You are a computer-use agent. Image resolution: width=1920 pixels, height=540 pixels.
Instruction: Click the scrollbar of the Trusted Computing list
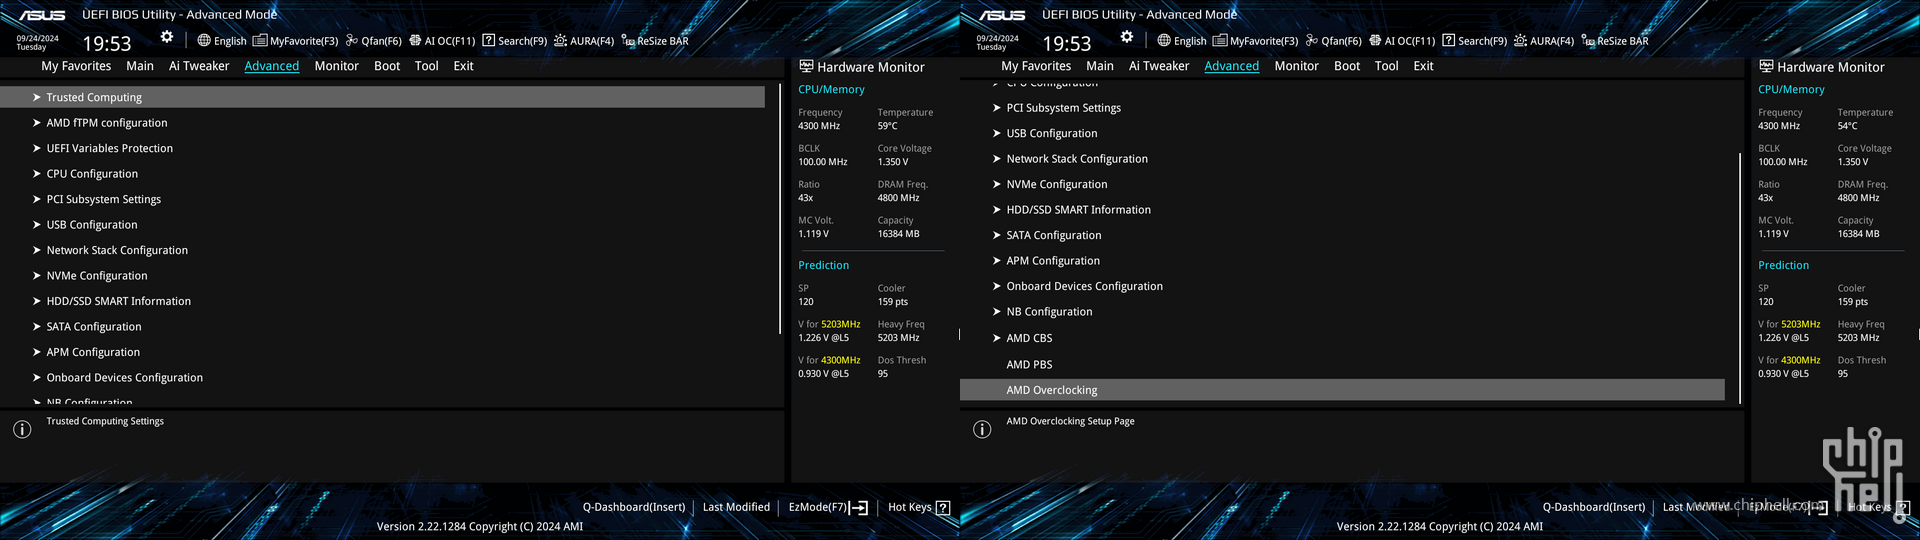pyautogui.click(x=780, y=209)
